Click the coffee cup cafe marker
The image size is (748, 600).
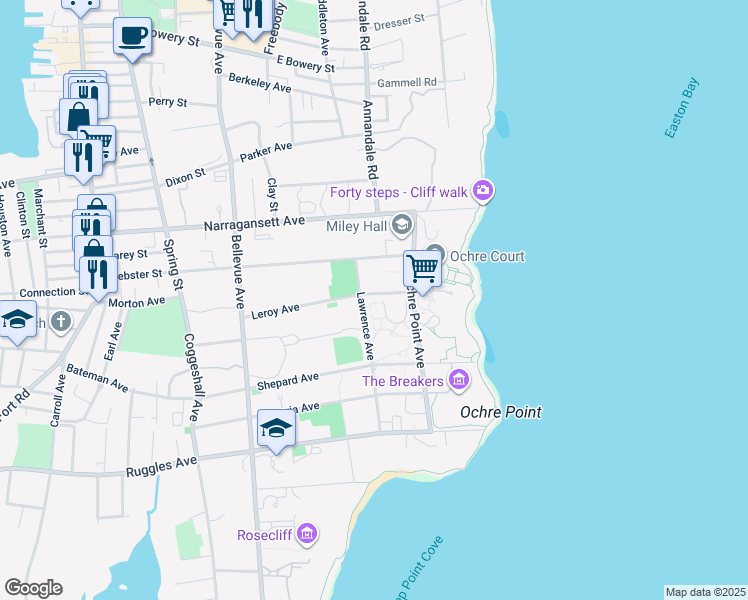click(133, 38)
